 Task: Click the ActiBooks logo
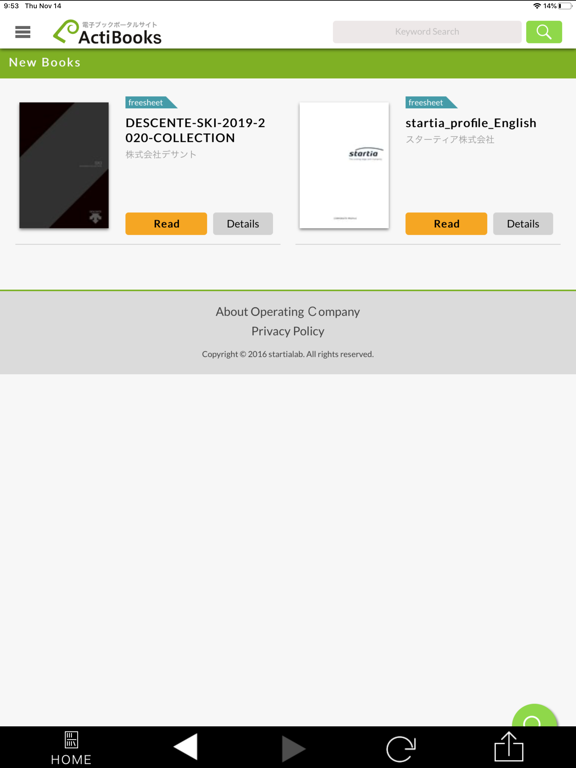click(107, 32)
